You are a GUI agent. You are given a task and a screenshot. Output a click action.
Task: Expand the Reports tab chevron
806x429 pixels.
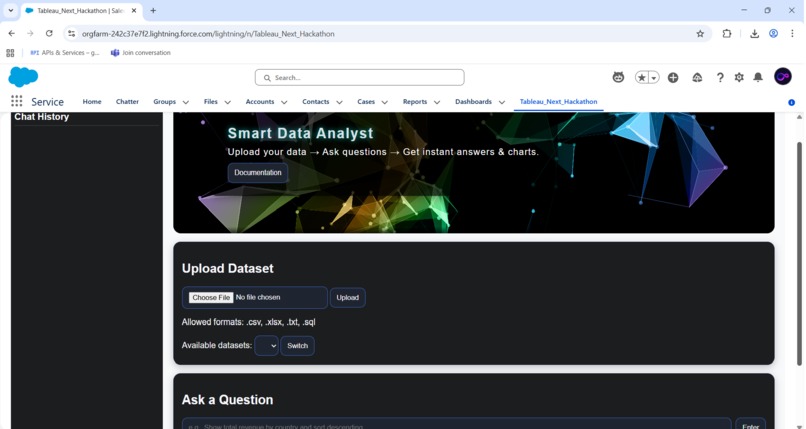pyautogui.click(x=437, y=102)
